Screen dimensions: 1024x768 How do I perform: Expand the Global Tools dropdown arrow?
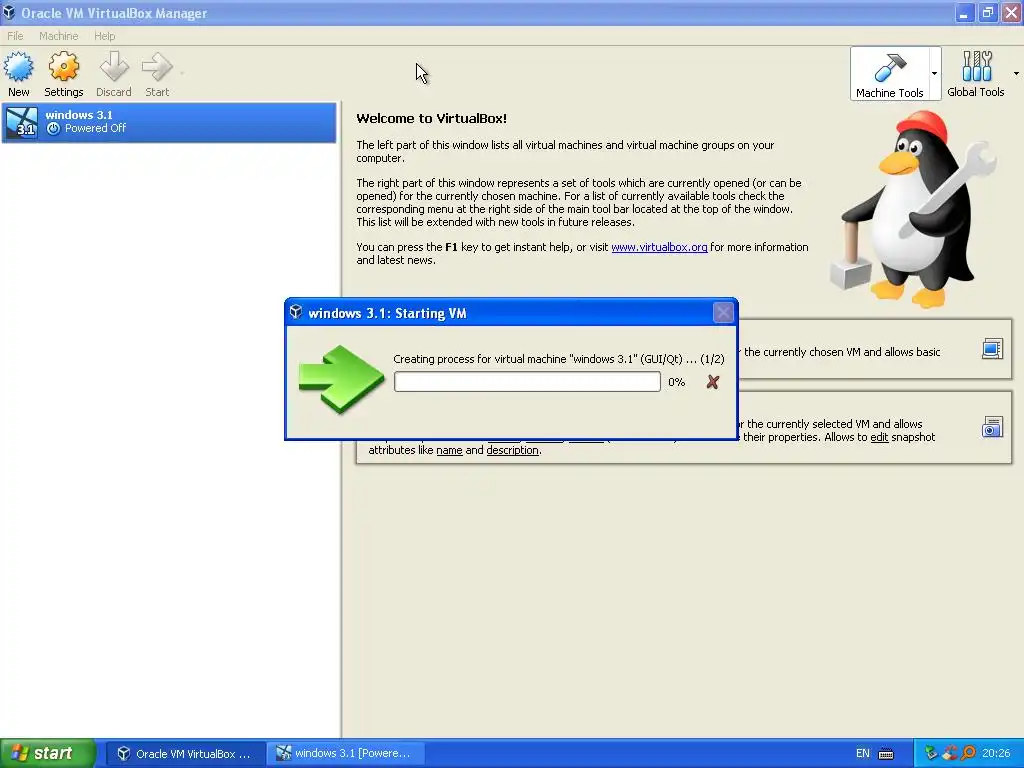1016,74
